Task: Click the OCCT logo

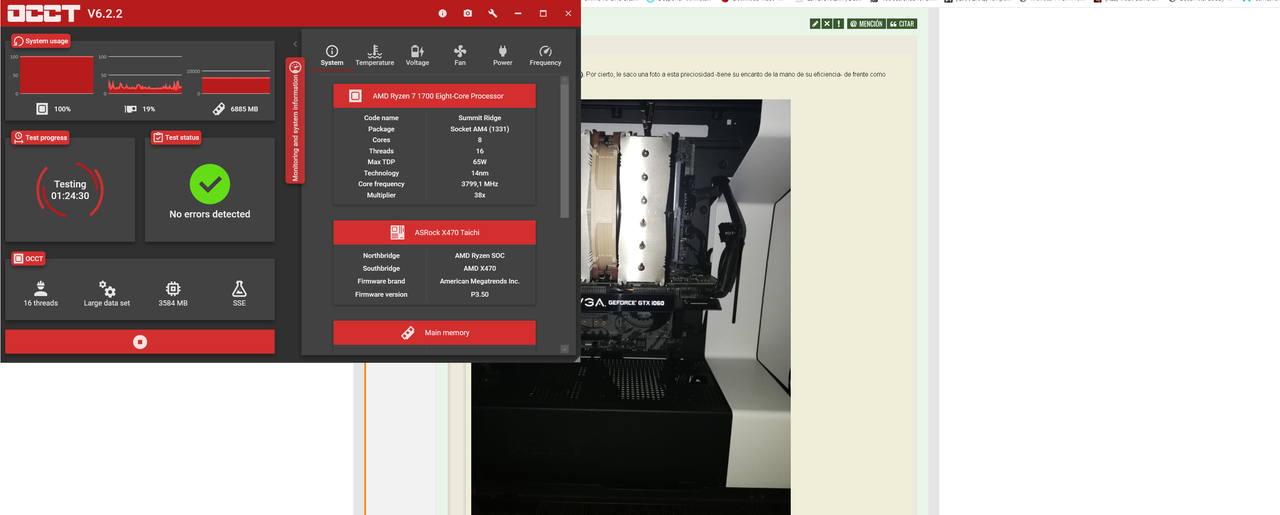Action: (44, 14)
